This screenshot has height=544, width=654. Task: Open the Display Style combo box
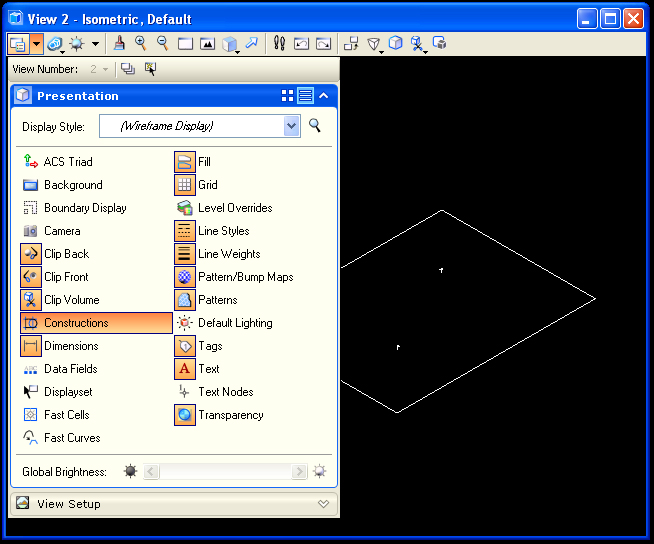[x=200, y=126]
